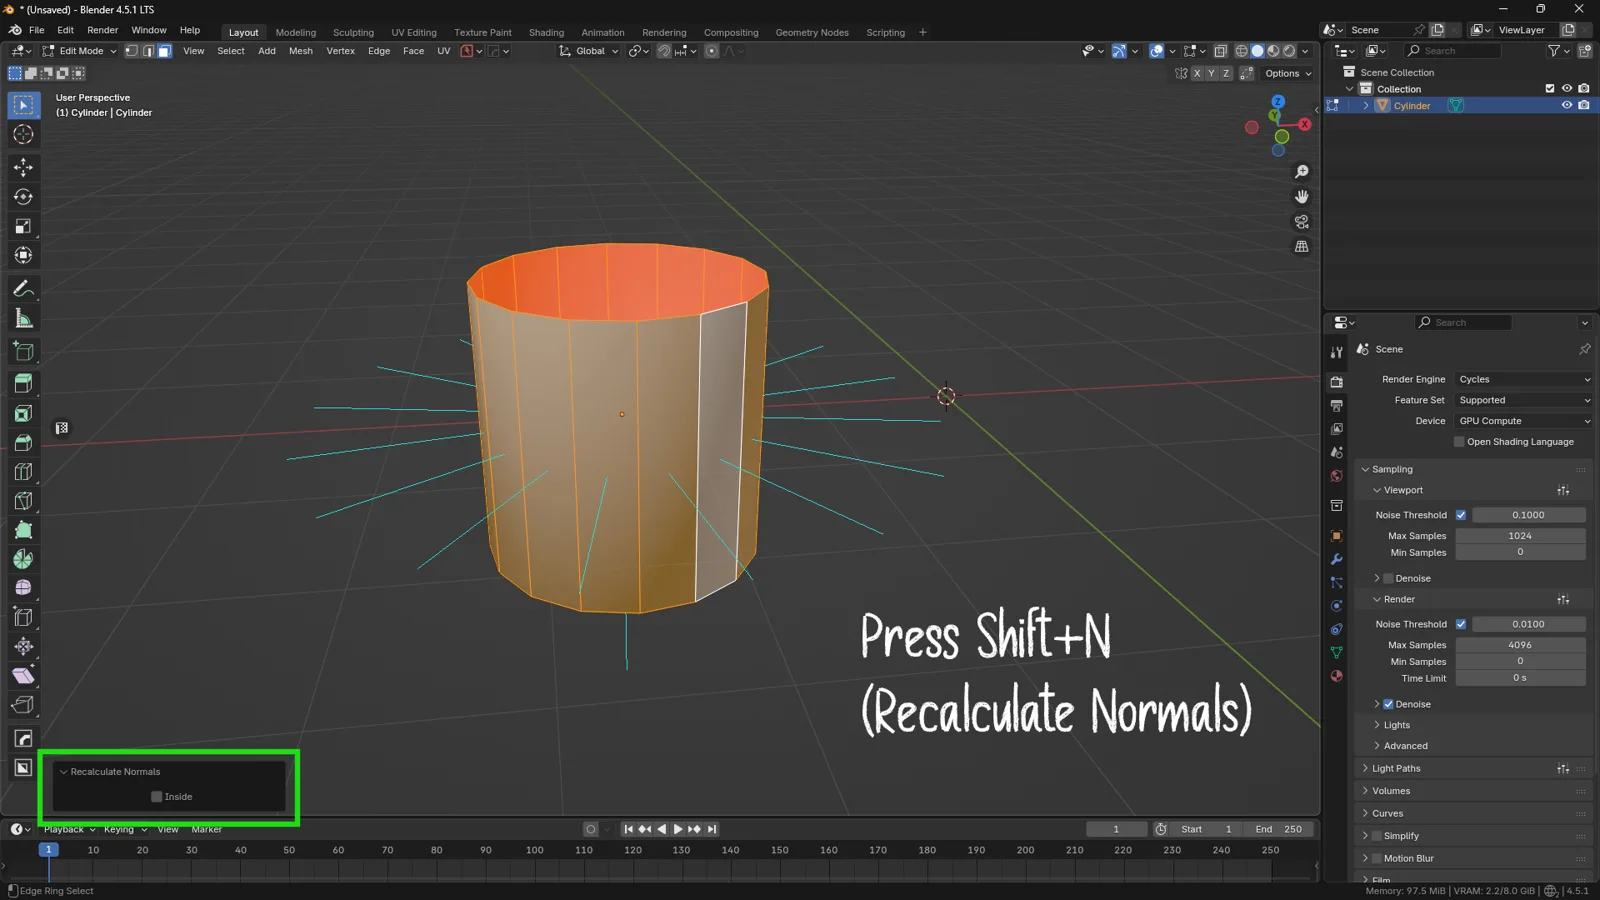The image size is (1600, 900).
Task: Expand the Volumes panel
Action: pyautogui.click(x=1391, y=791)
